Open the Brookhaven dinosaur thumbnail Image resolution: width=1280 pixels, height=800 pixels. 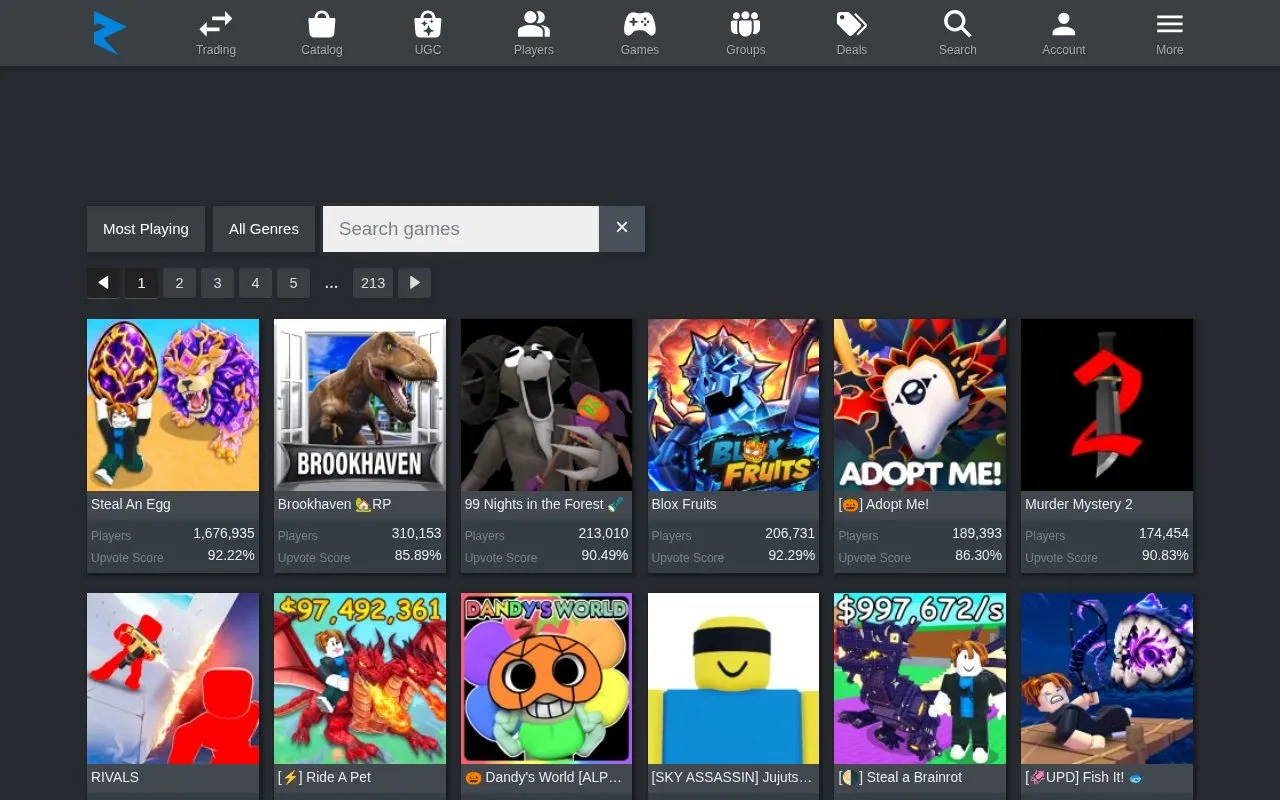(x=360, y=405)
